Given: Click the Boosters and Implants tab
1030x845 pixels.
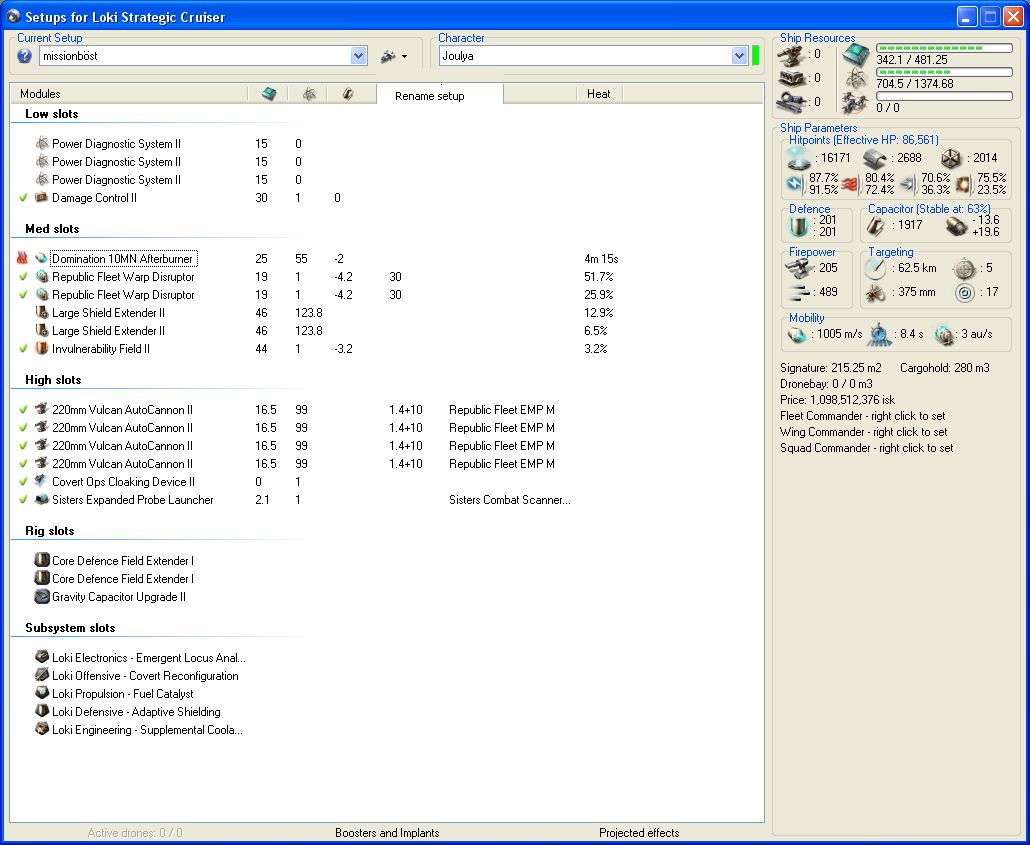Looking at the screenshot, I should (x=387, y=833).
